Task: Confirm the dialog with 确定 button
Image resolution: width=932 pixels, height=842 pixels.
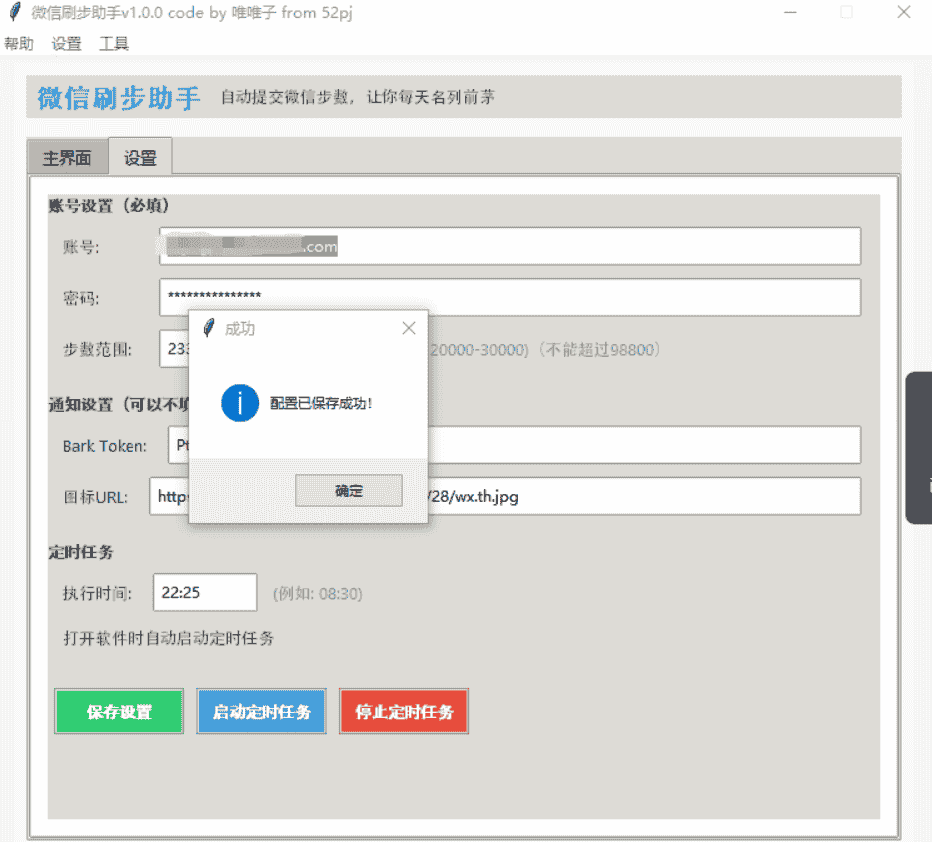Action: pos(348,490)
